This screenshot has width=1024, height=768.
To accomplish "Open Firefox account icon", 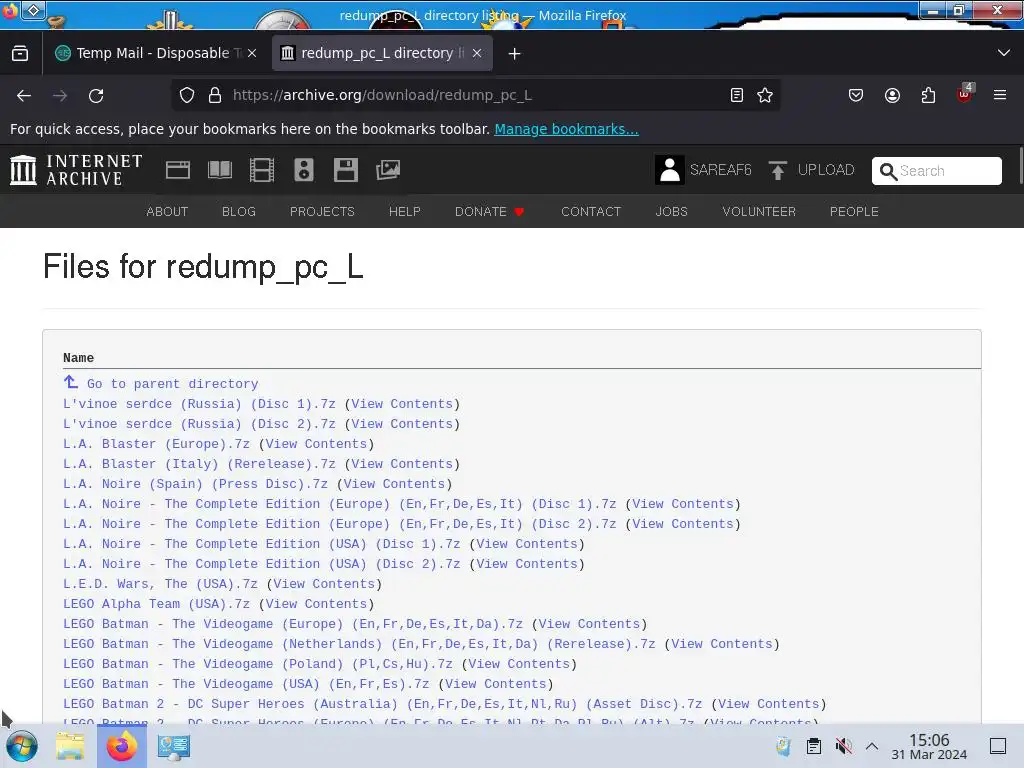I will pyautogui.click(x=892, y=95).
